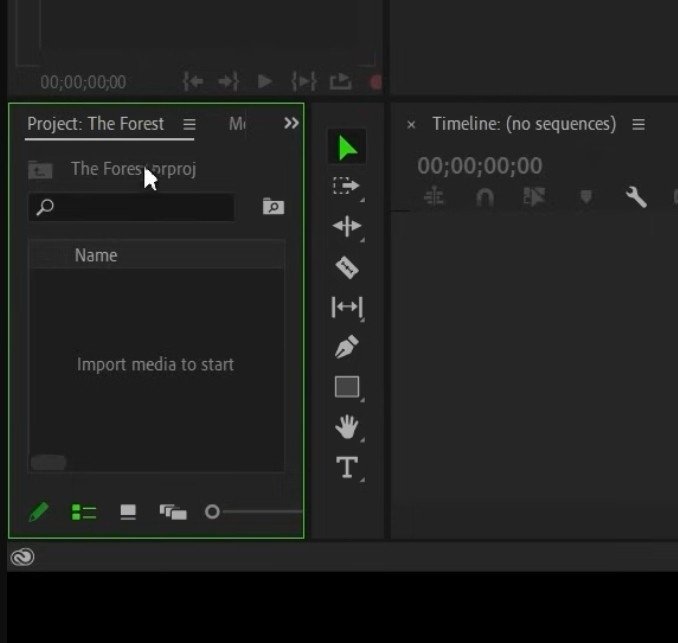This screenshot has width=678, height=643.
Task: Pick the Razor tool
Action: [x=346, y=267]
